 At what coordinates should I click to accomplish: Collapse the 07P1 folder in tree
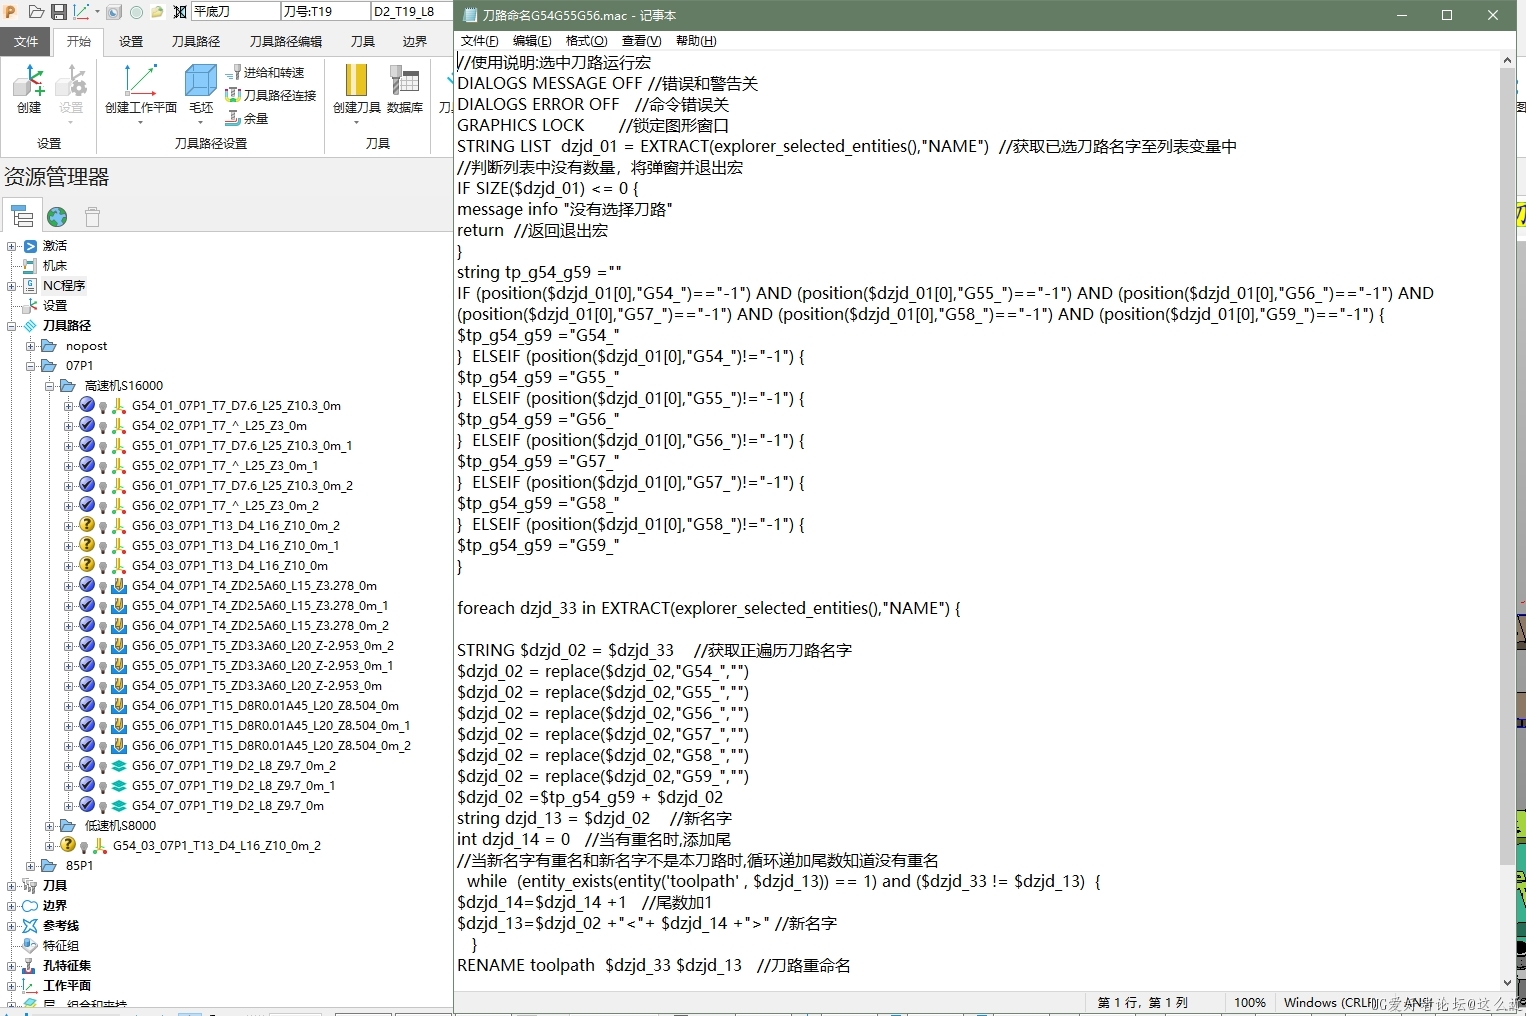tap(31, 366)
